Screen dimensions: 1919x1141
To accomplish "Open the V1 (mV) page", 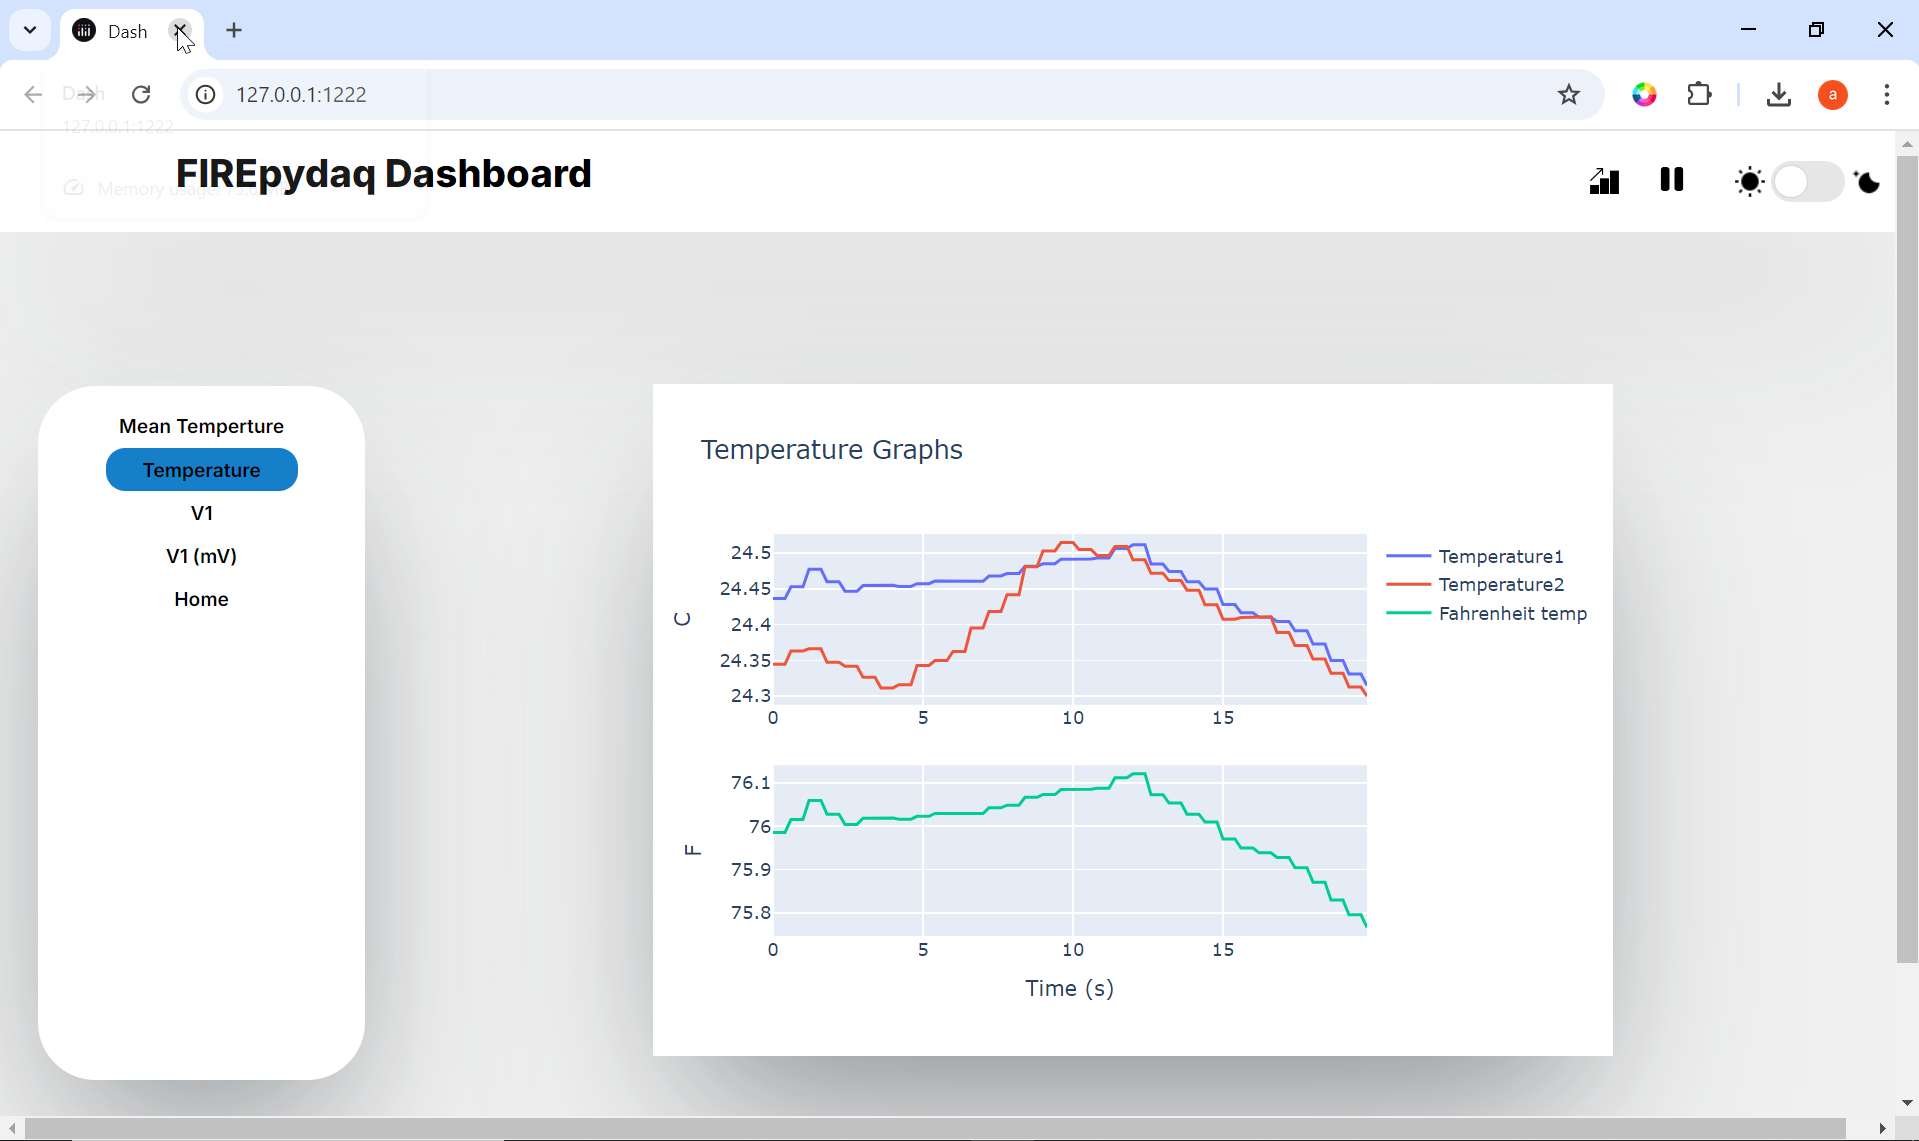I will pyautogui.click(x=201, y=556).
